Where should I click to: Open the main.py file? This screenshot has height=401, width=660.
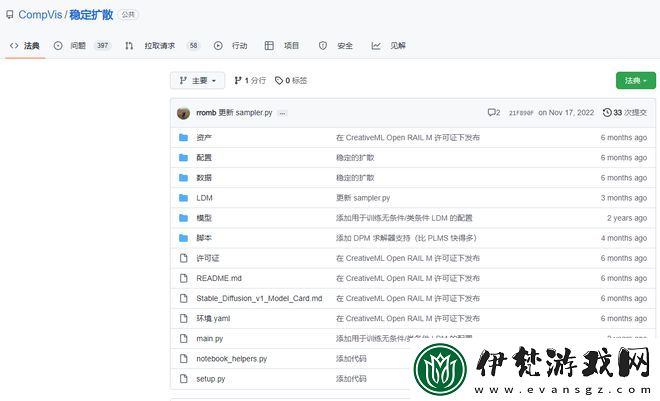(210, 339)
